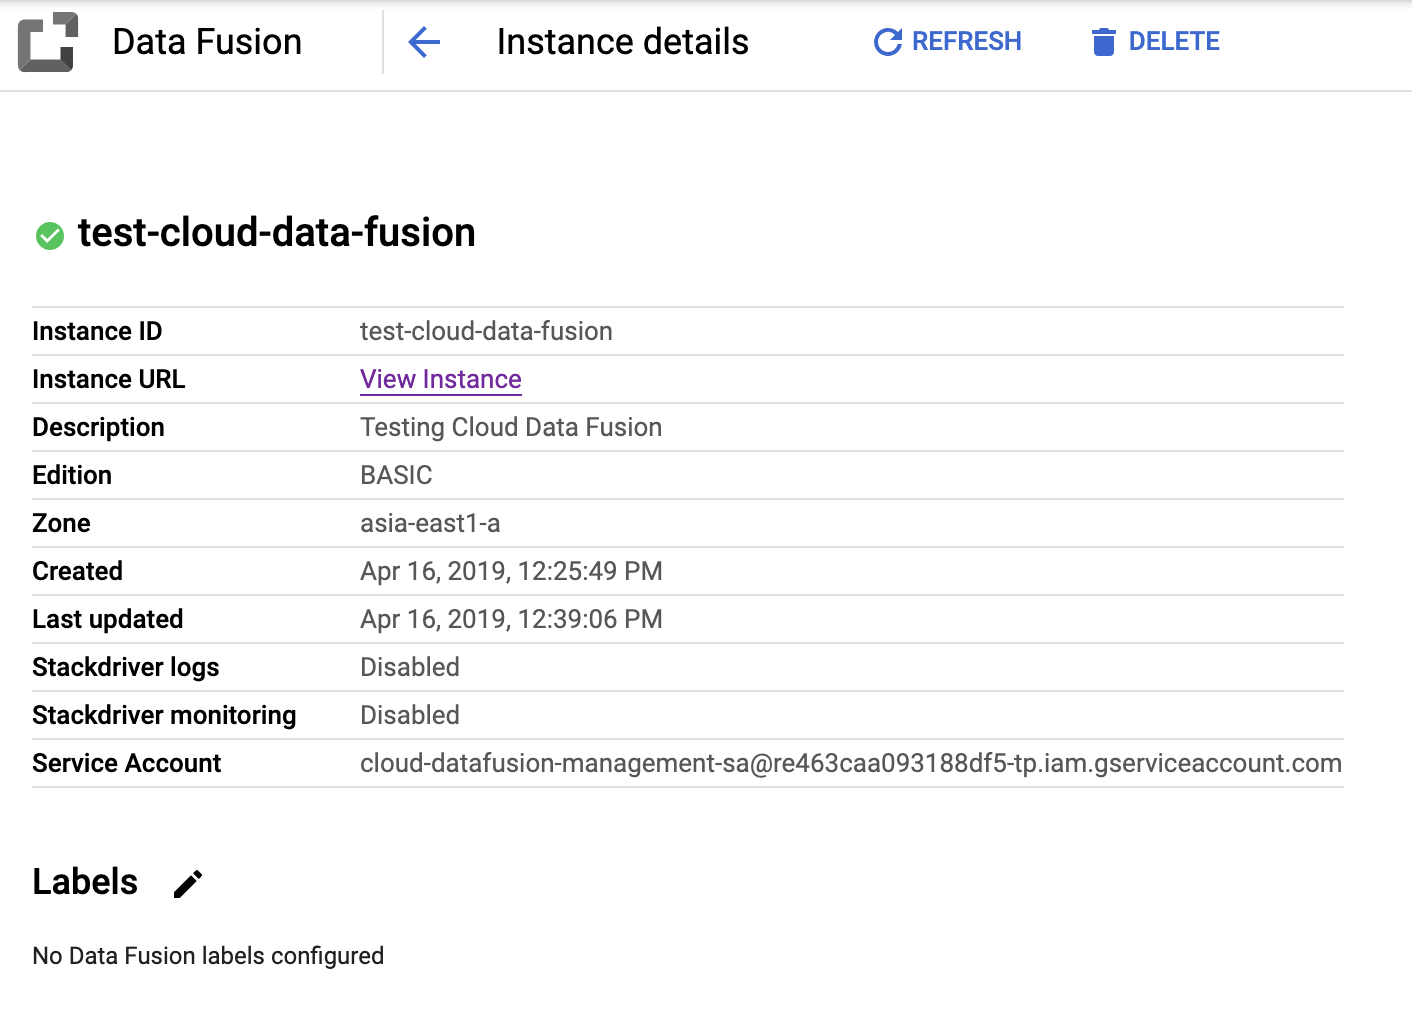This screenshot has width=1412, height=1012.
Task: Click the green running status checkmark
Action: [x=50, y=235]
